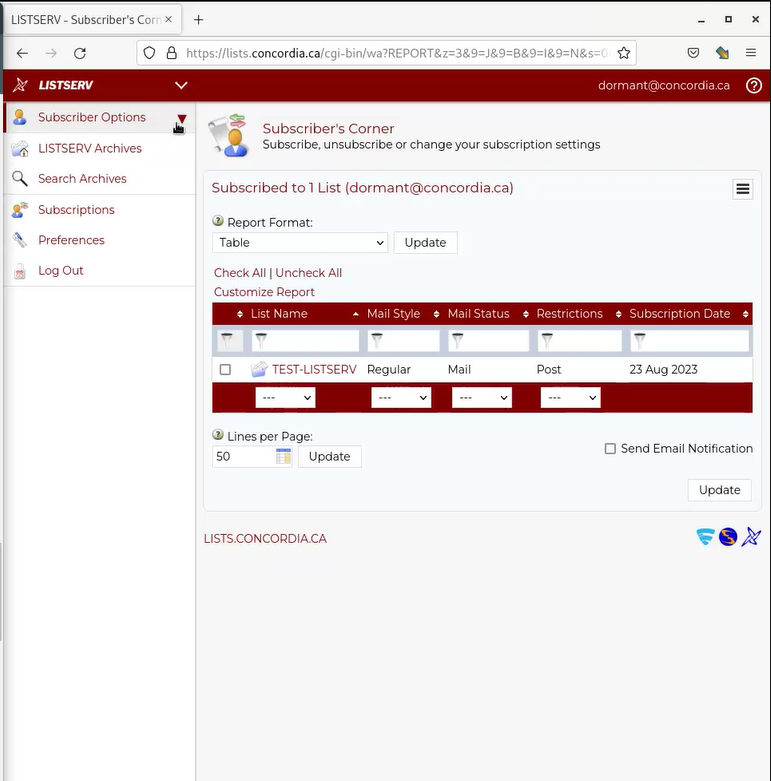Viewport: 771px width, 781px height.
Task: Open the TEST-LISTSERV list link
Action: pyautogui.click(x=314, y=370)
